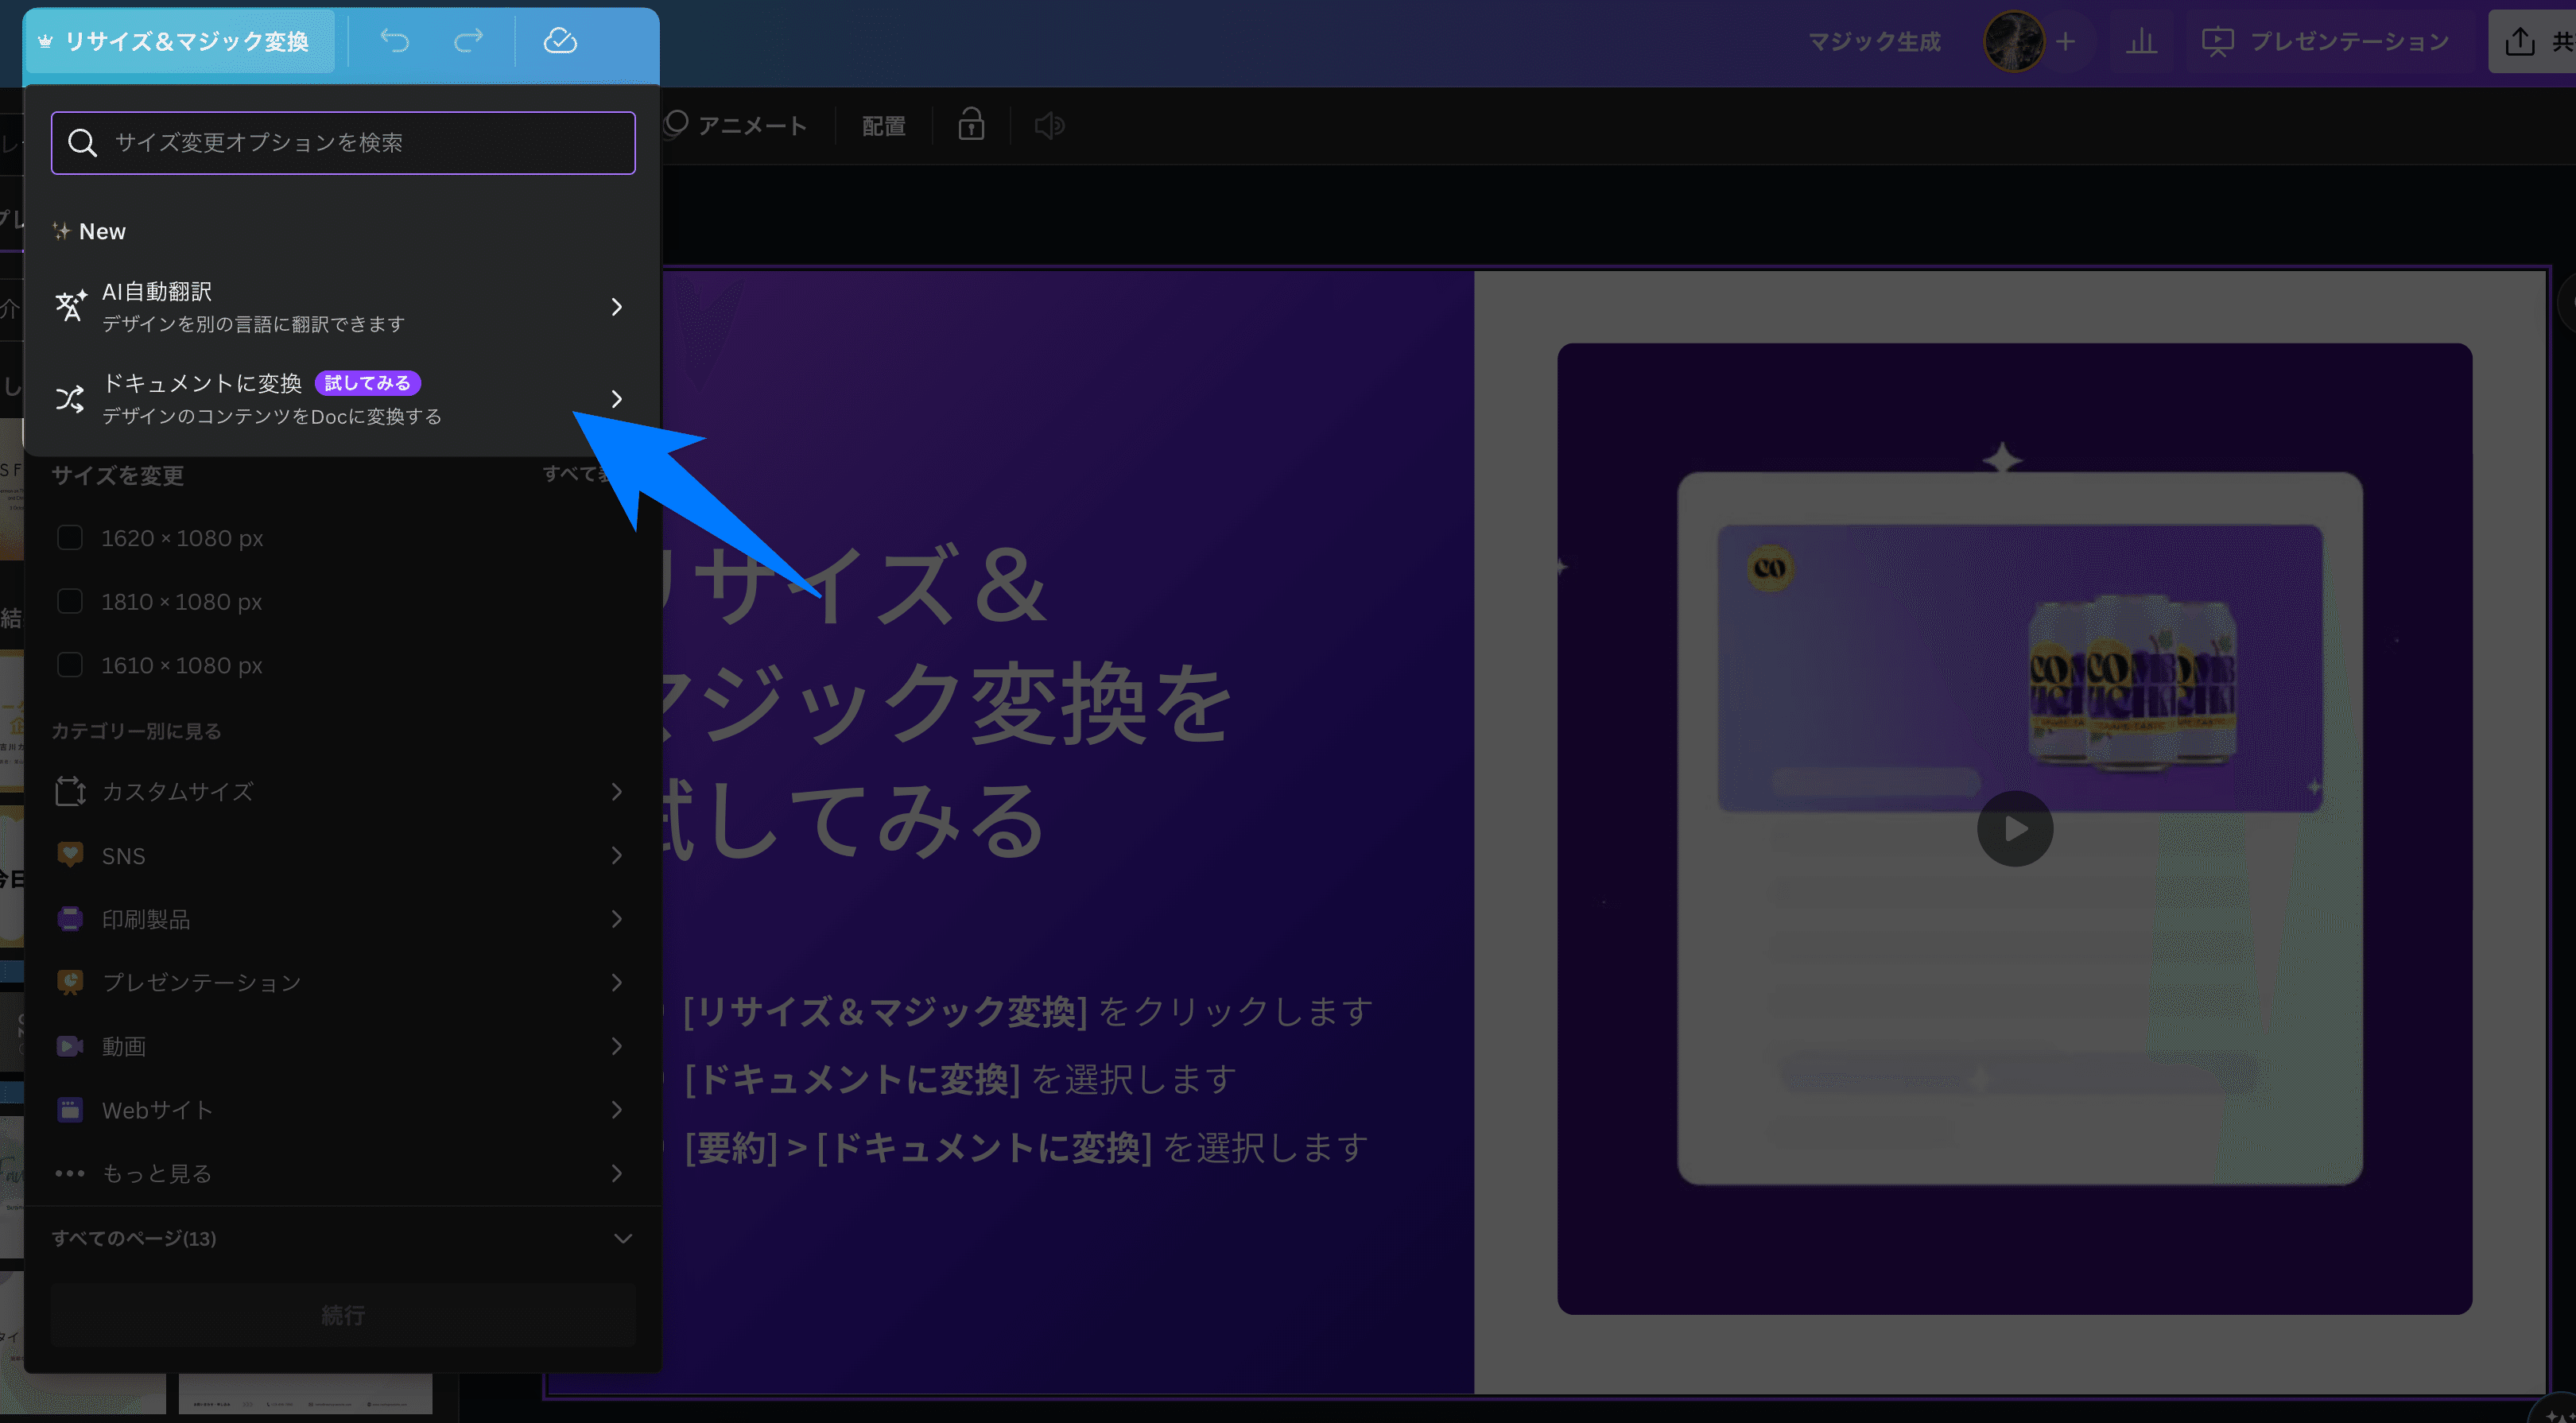Click the プレゼンテーション button
Viewport: 2576px width, 1423px height.
(x=2325, y=41)
